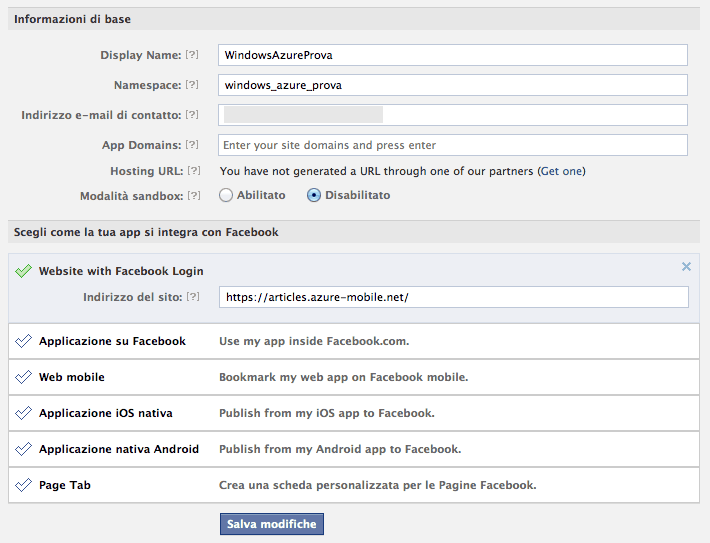Select the Disabilitato sandbox radio button
This screenshot has height=543, width=710.
314,195
